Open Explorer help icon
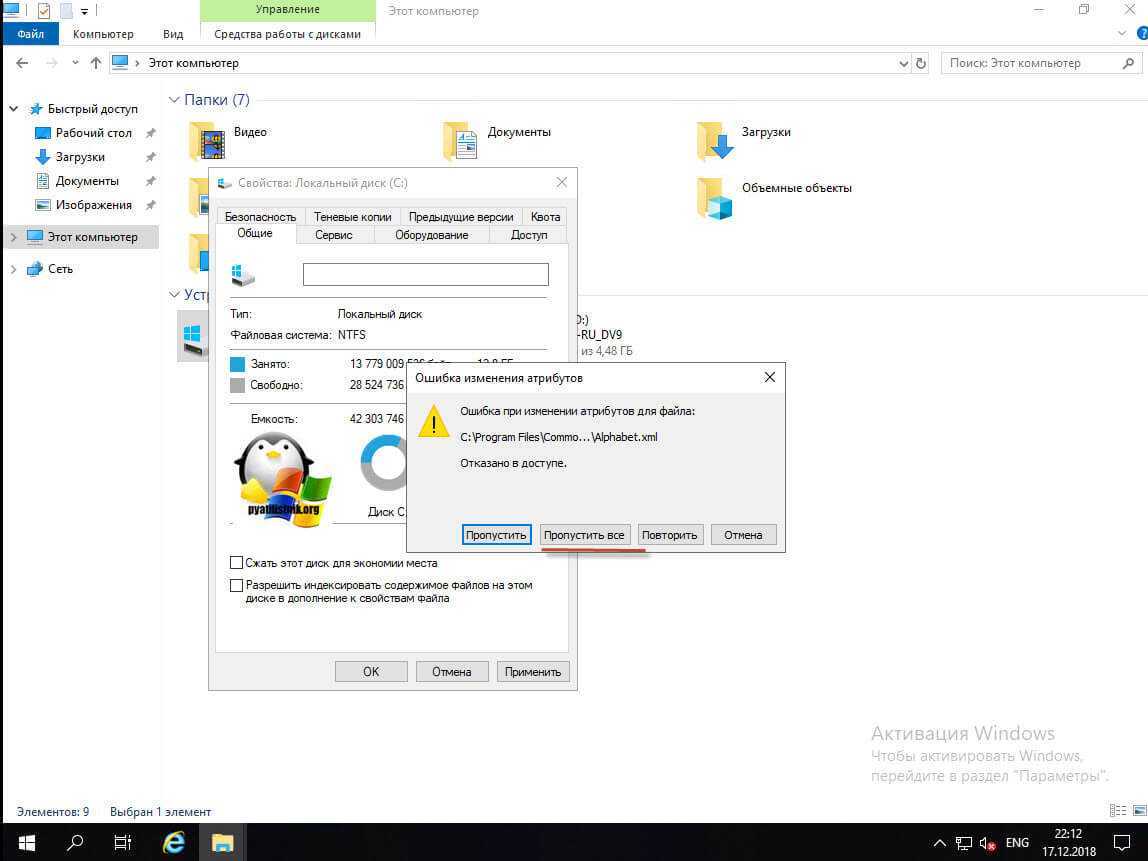1148x861 pixels. [1141, 34]
